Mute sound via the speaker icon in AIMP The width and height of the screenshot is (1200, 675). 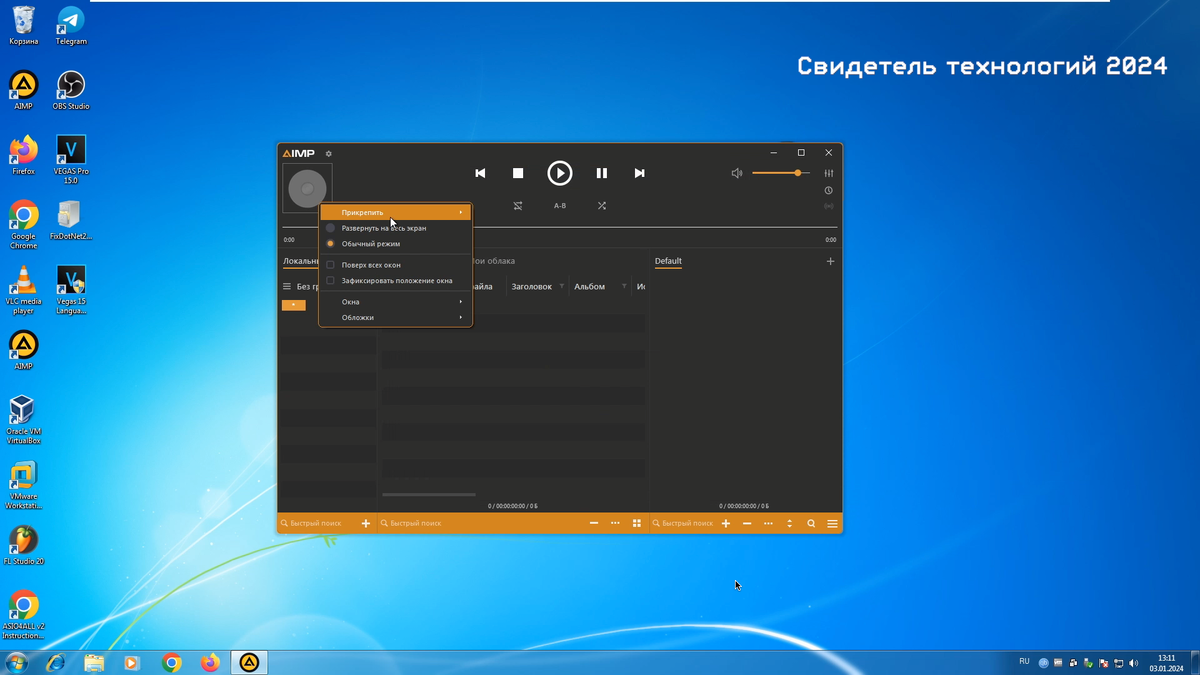point(737,173)
